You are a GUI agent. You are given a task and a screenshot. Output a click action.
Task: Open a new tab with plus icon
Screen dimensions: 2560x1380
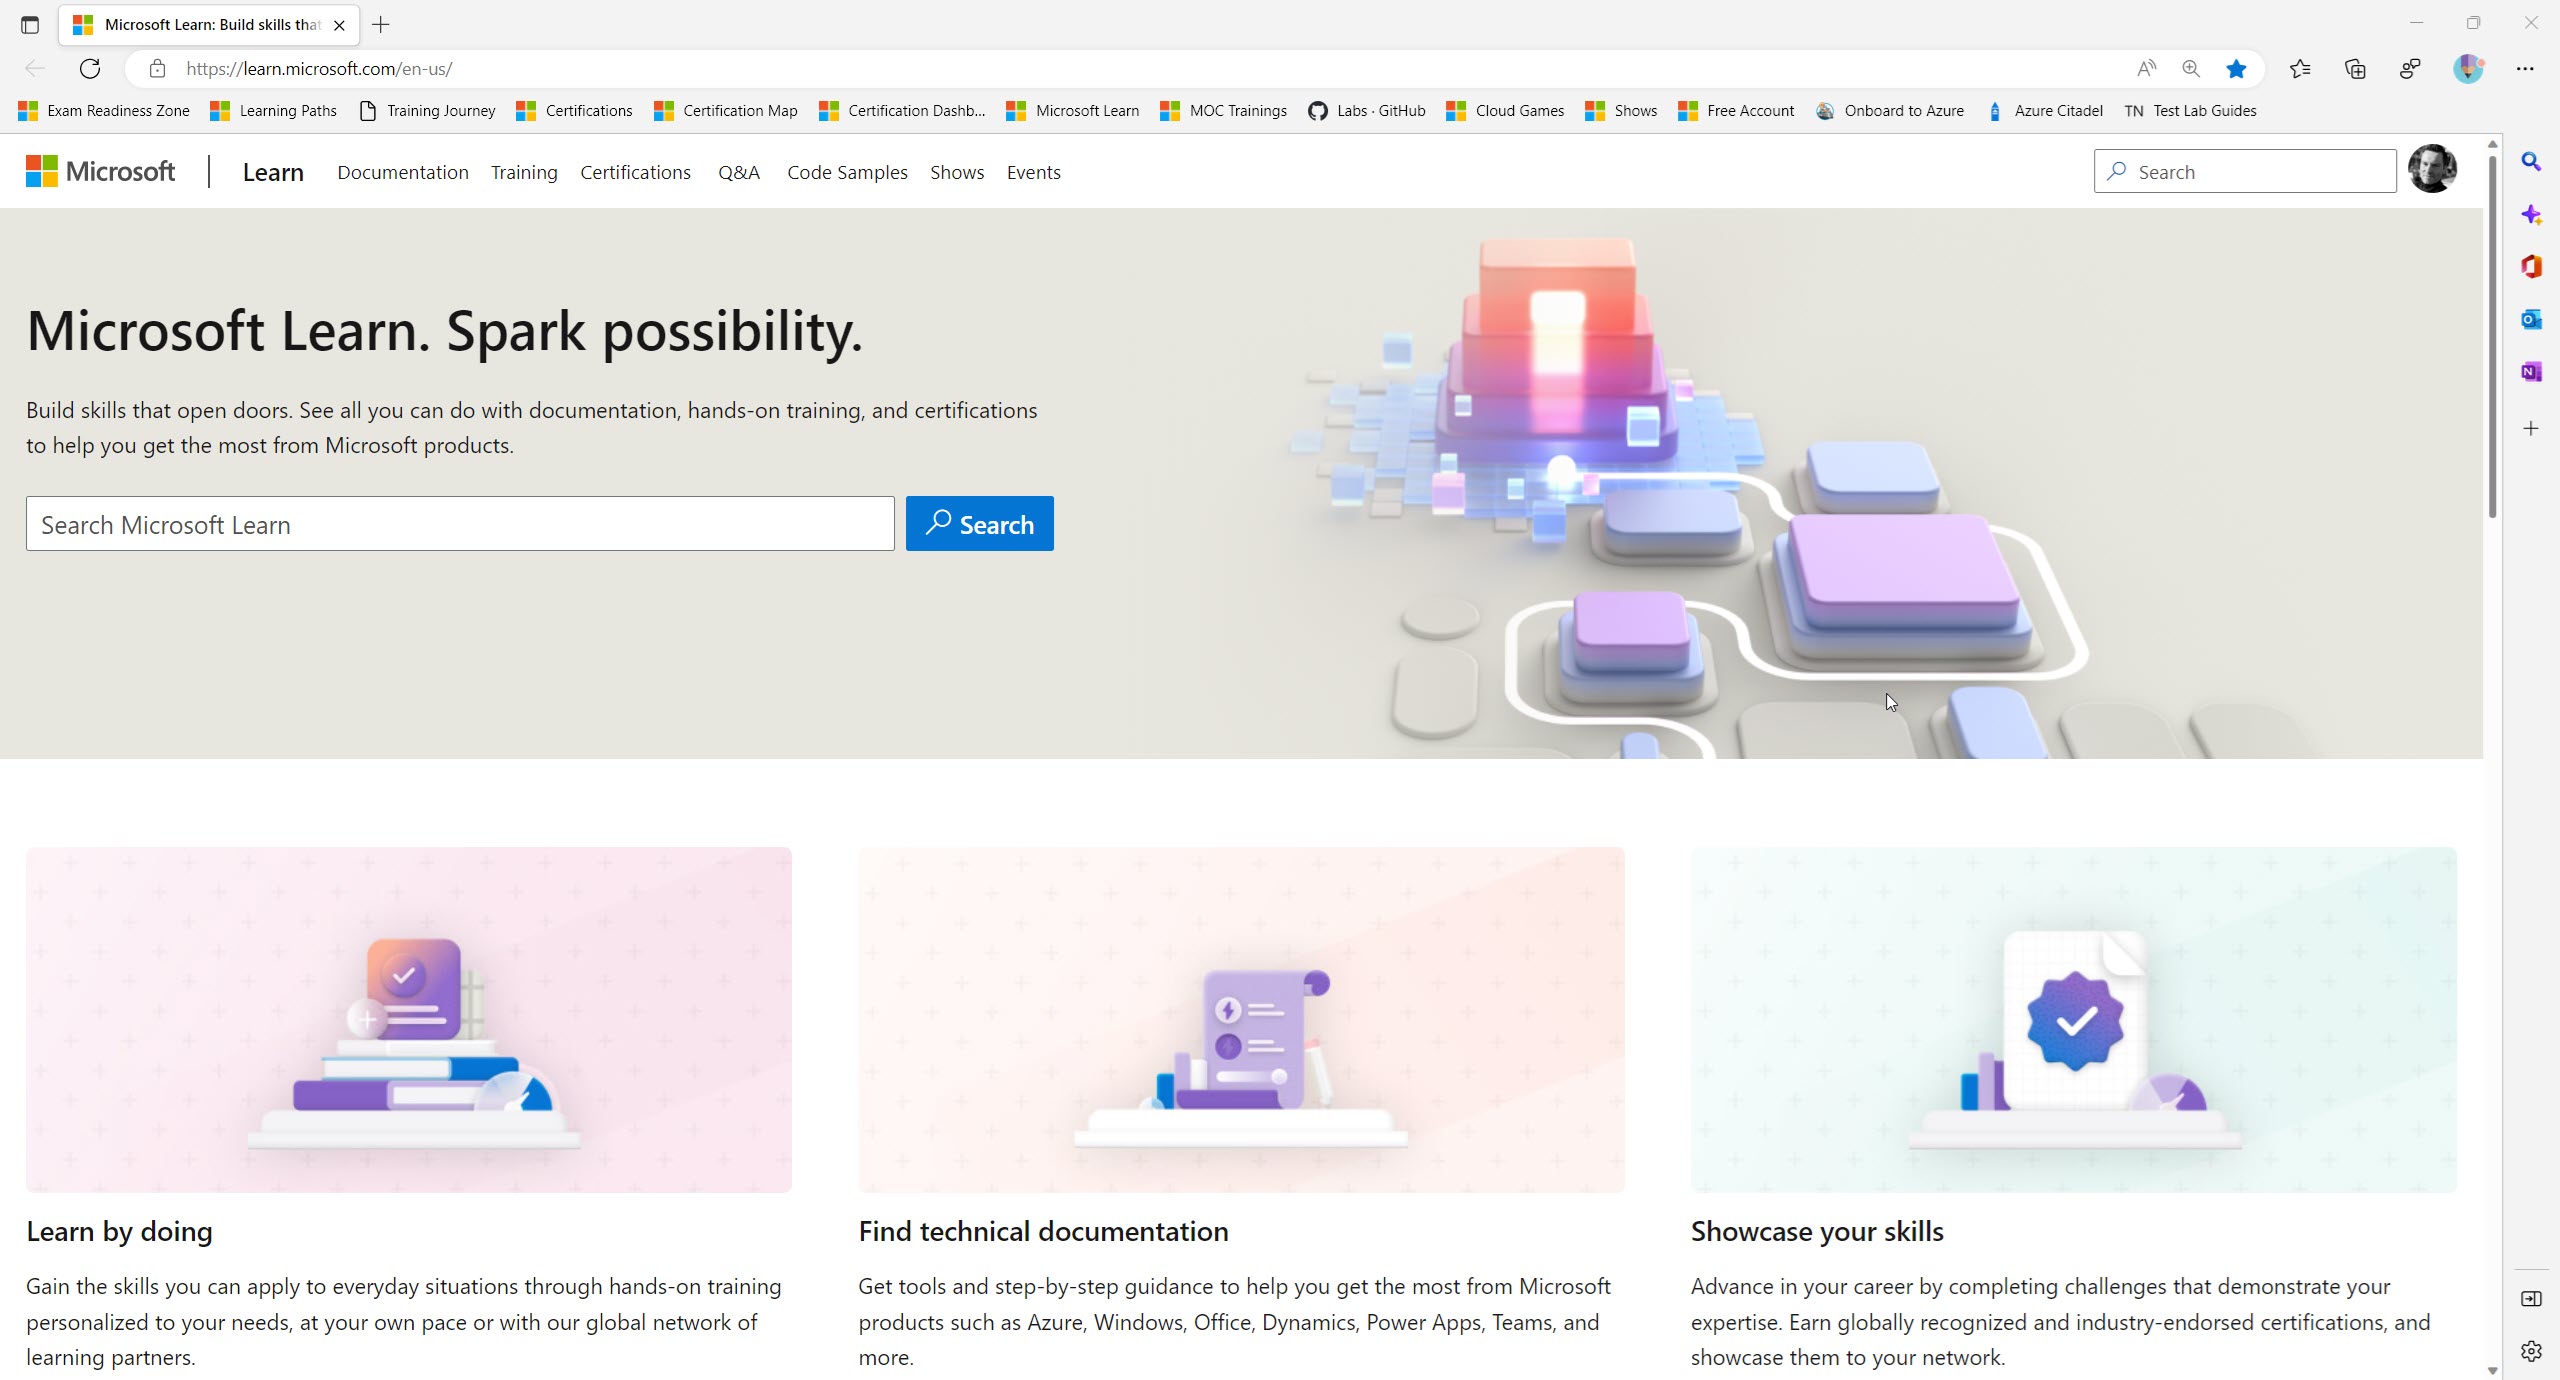pos(381,24)
